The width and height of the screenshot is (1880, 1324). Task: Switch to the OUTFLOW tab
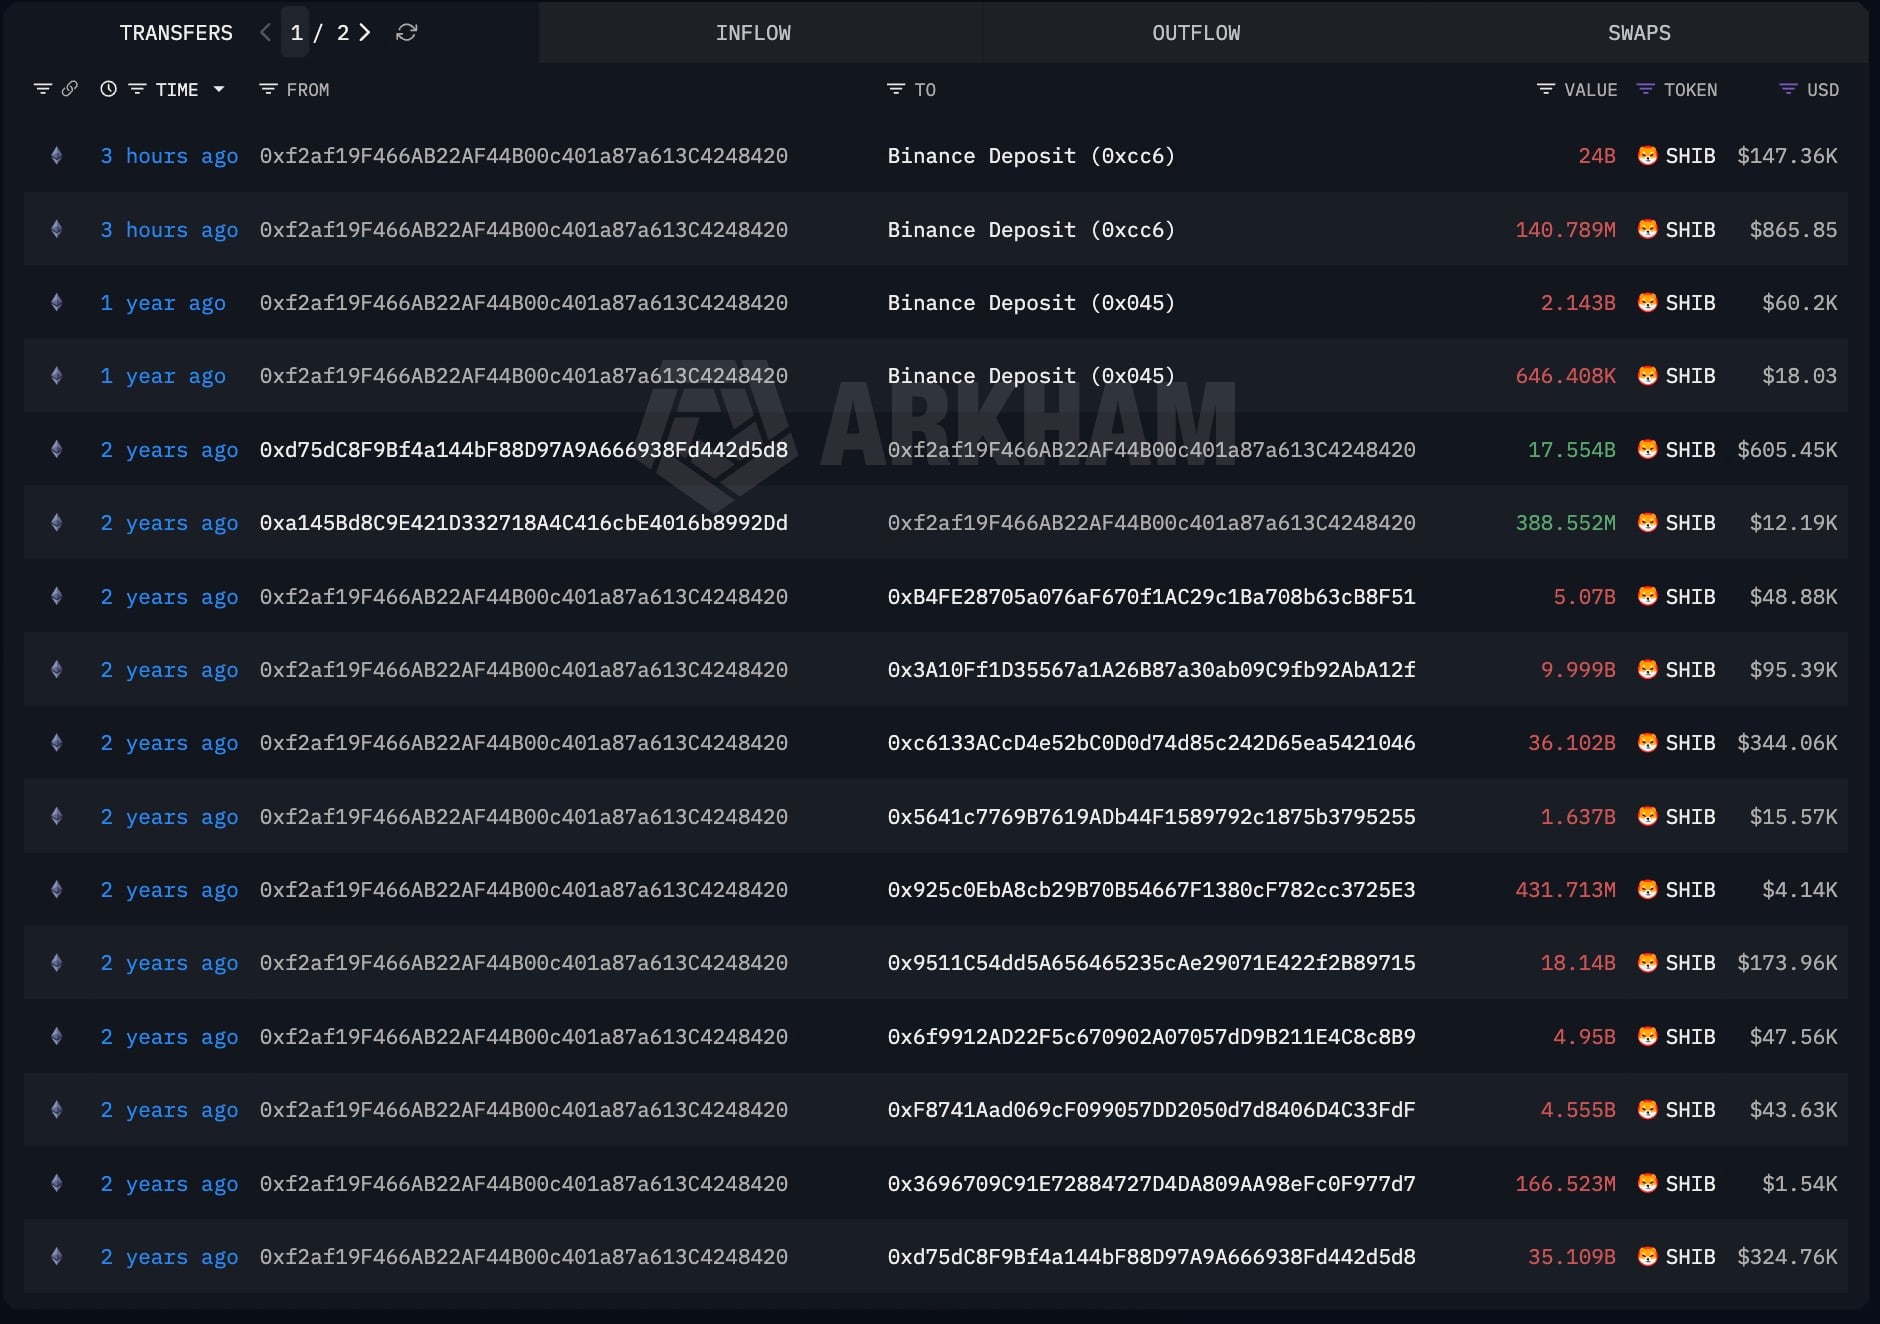click(1196, 33)
